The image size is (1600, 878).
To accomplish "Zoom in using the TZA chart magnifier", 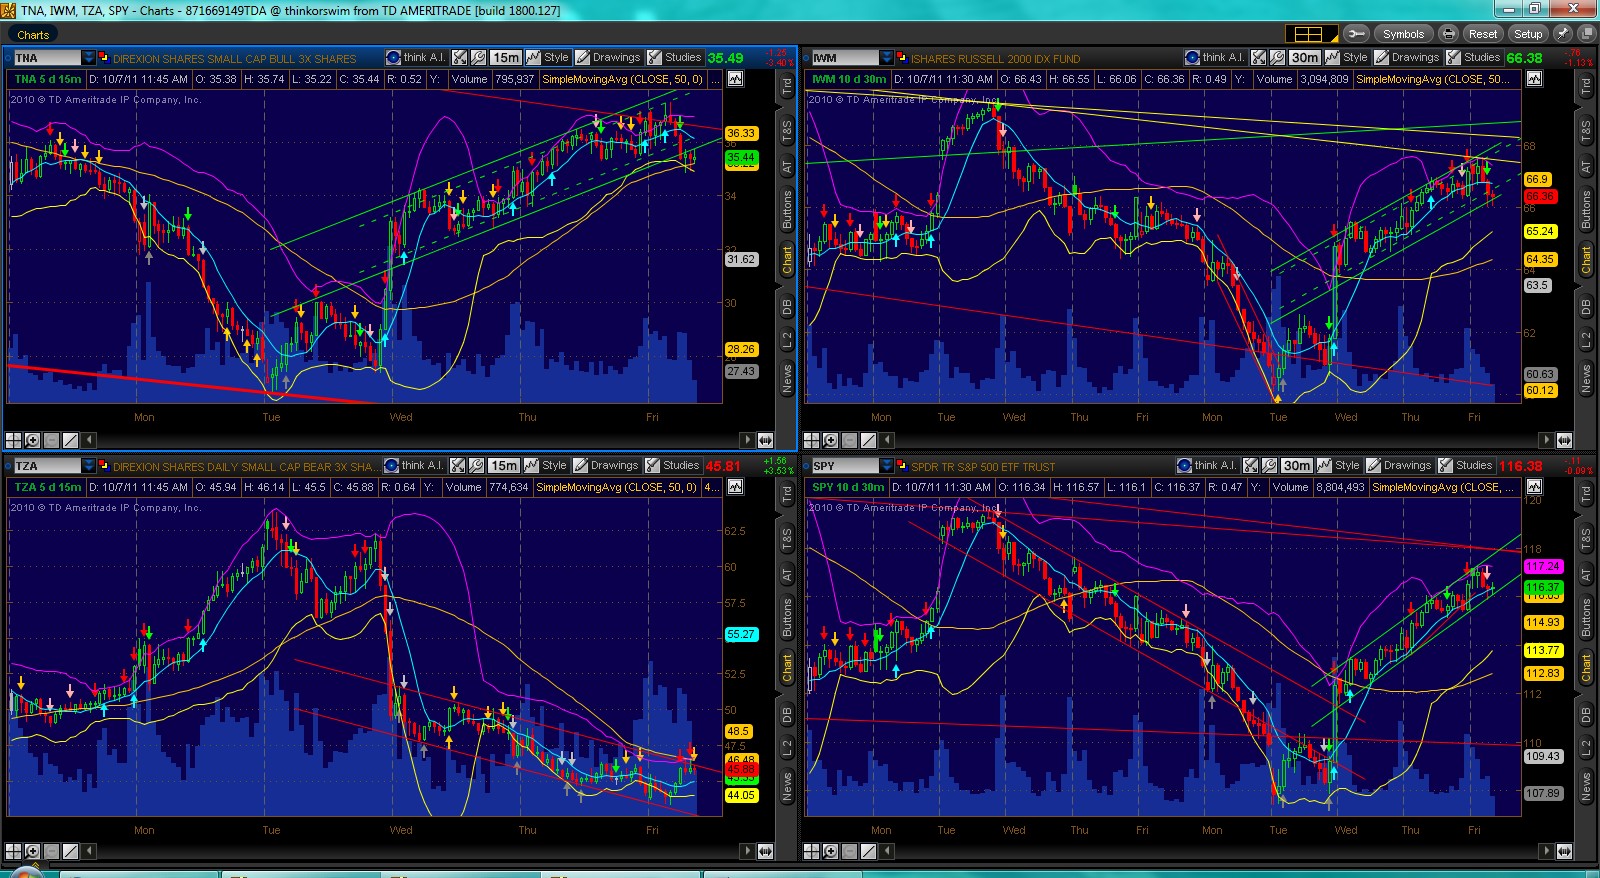I will click(x=32, y=851).
